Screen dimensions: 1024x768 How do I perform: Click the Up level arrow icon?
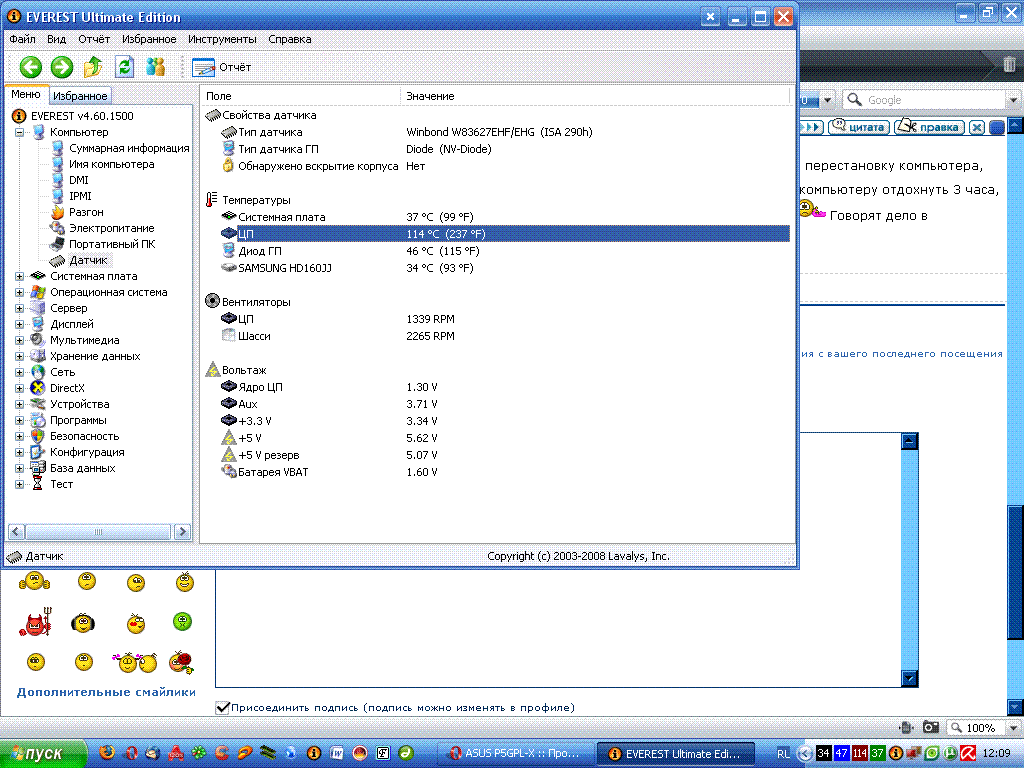(x=93, y=67)
